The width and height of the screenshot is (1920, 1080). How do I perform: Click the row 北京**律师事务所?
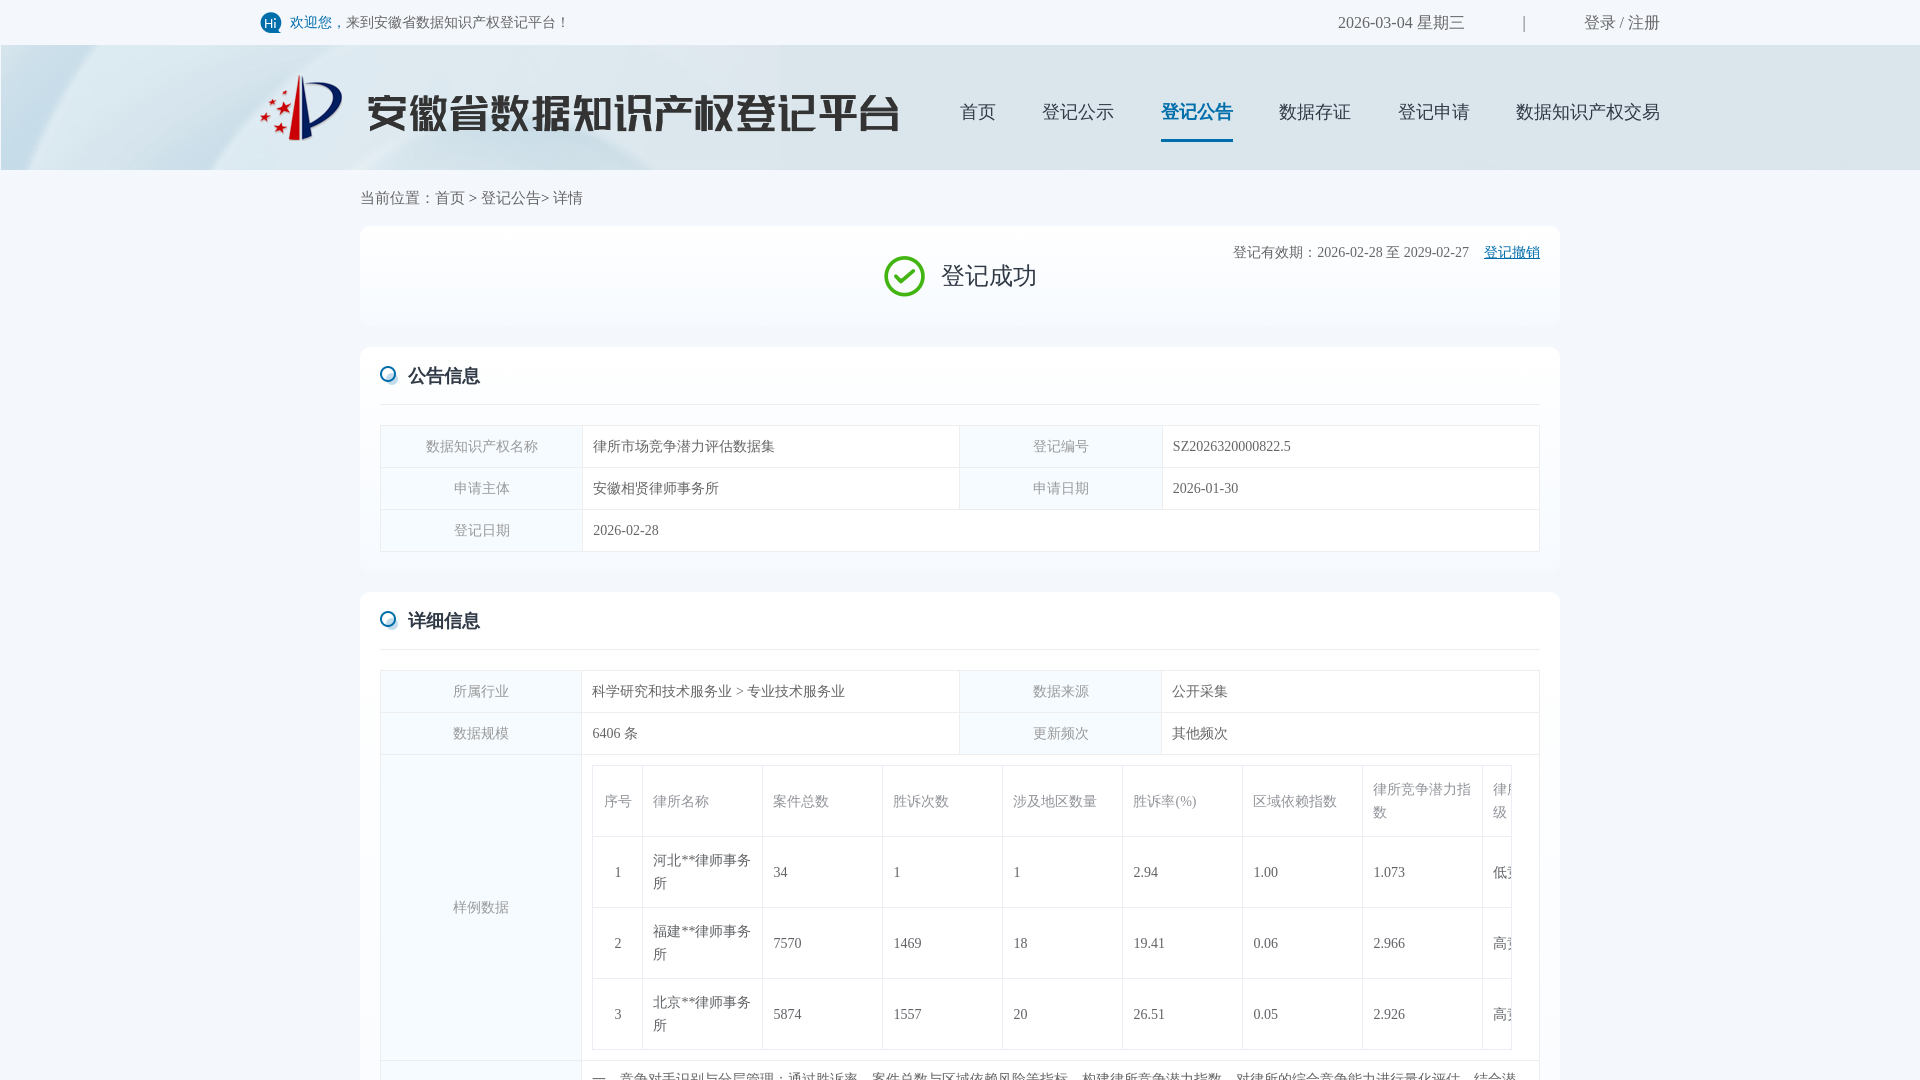point(1052,1015)
